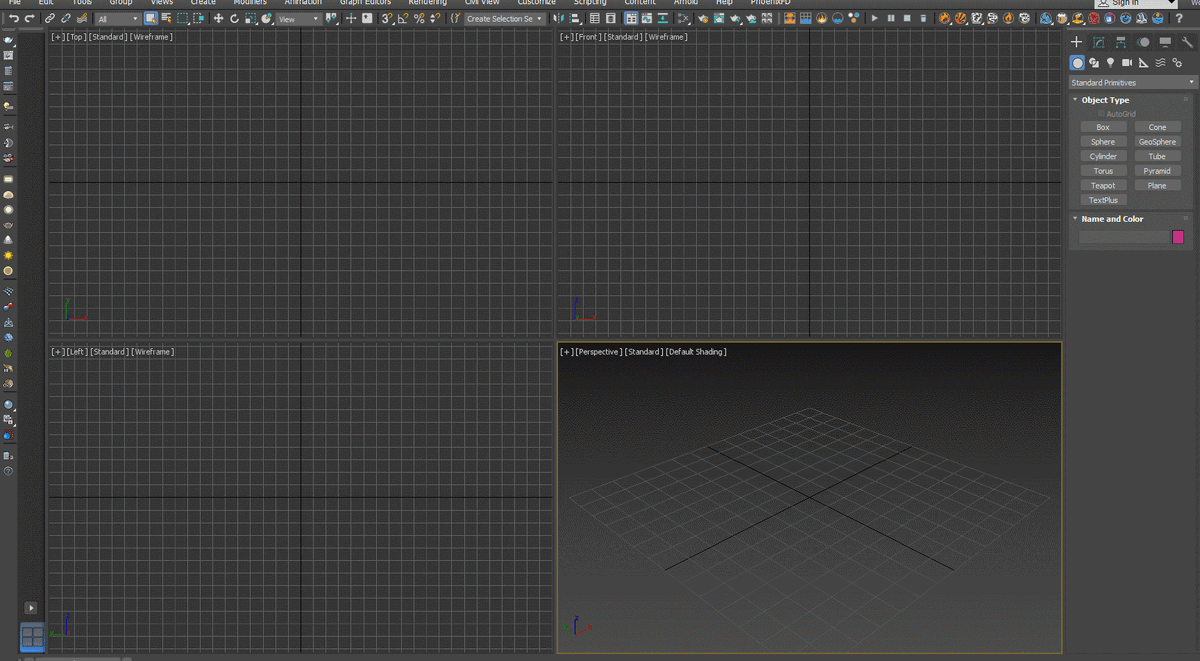Switch to the Create tab of the command panel
Screen dimensions: 1200x661
point(1076,42)
